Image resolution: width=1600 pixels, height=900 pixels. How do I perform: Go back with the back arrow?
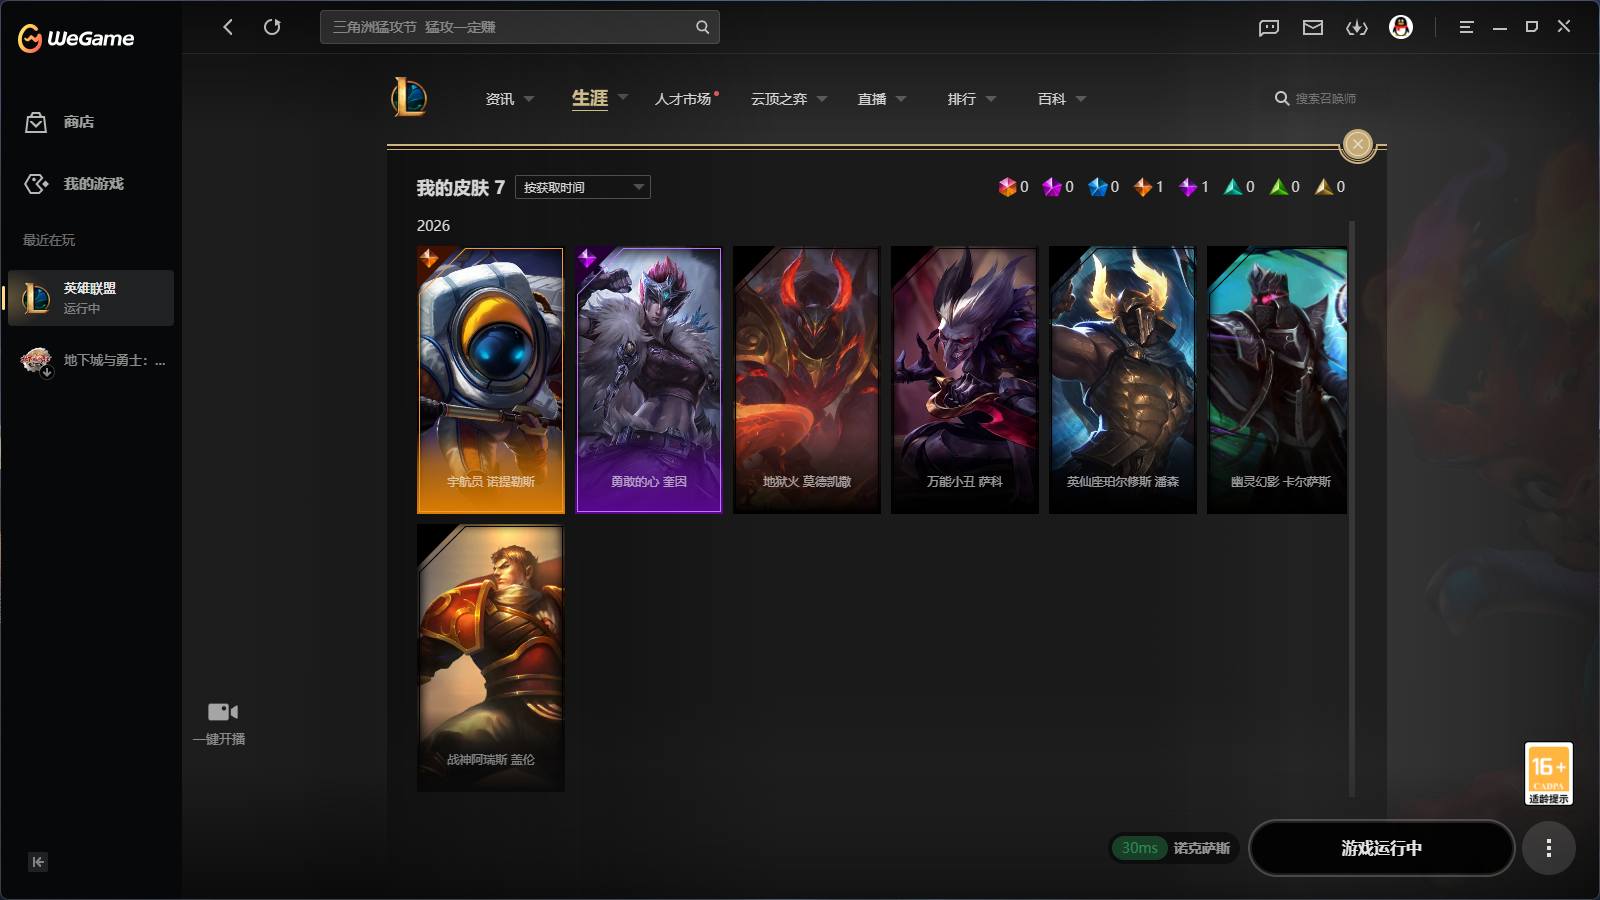(228, 27)
